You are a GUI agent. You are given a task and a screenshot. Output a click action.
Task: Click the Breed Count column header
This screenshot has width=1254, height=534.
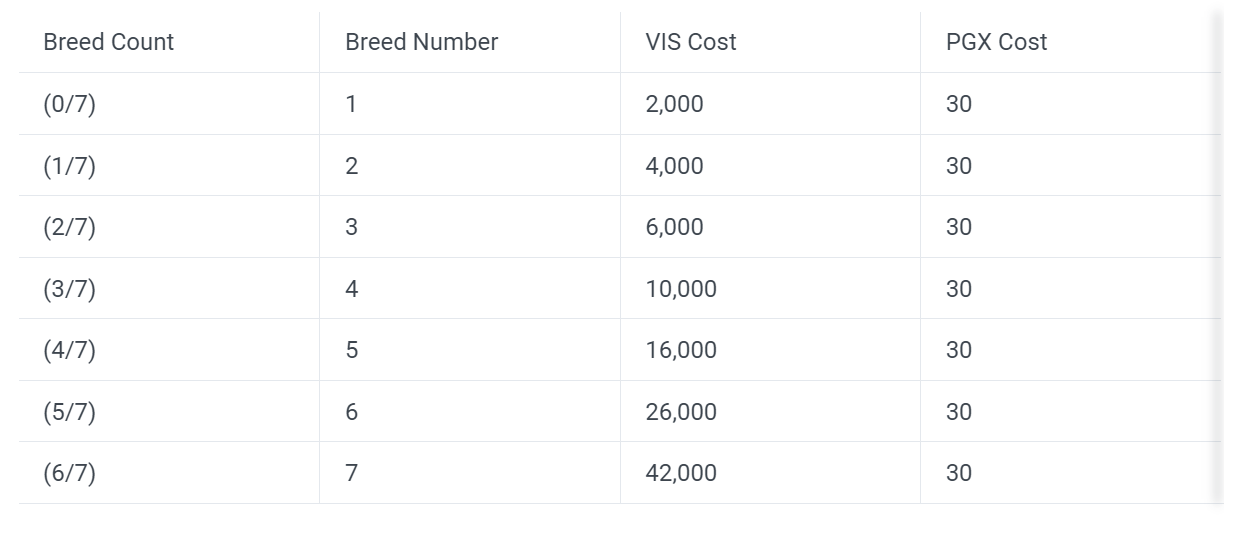coord(109,42)
